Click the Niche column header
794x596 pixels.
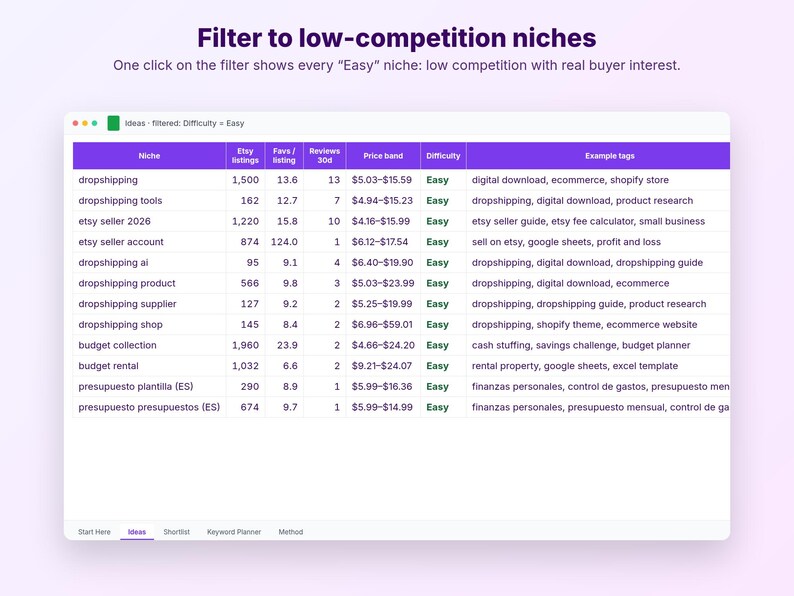pos(149,156)
